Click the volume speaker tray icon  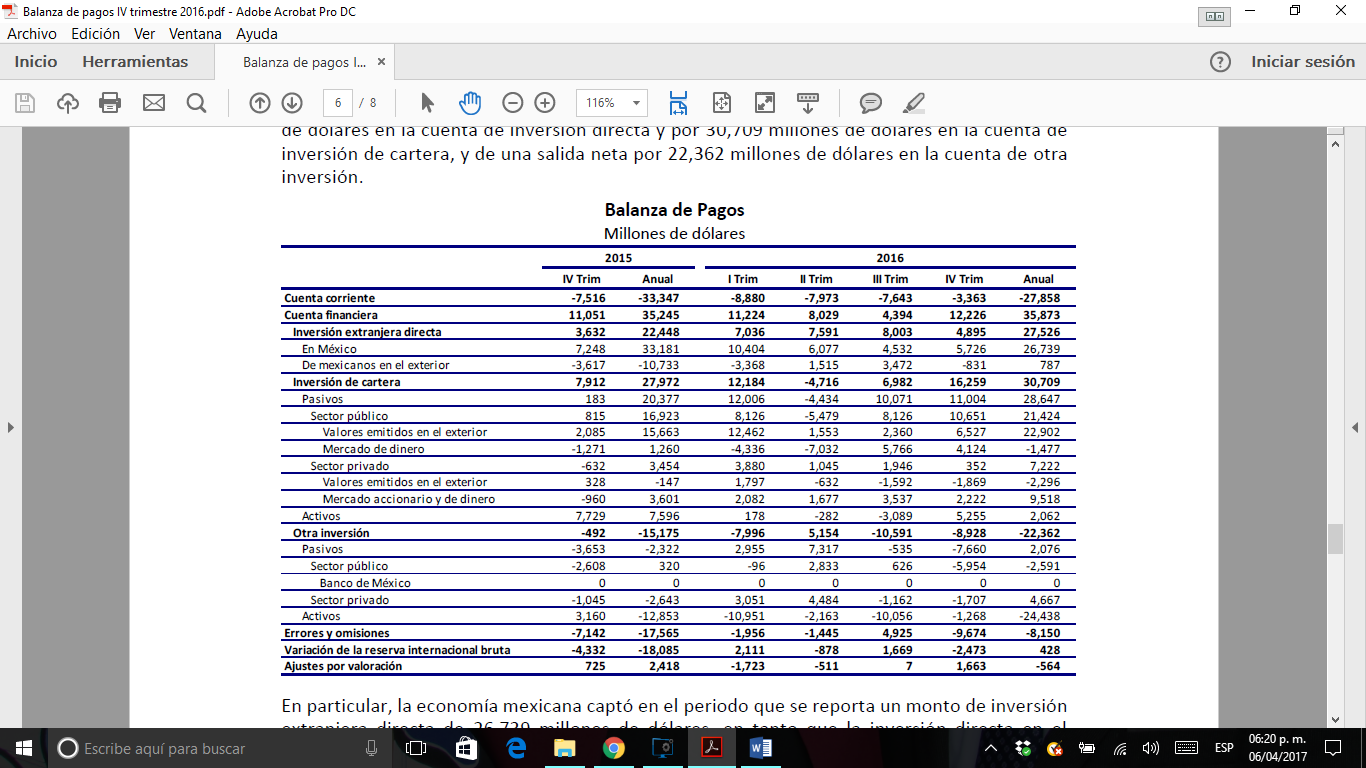coord(1151,748)
